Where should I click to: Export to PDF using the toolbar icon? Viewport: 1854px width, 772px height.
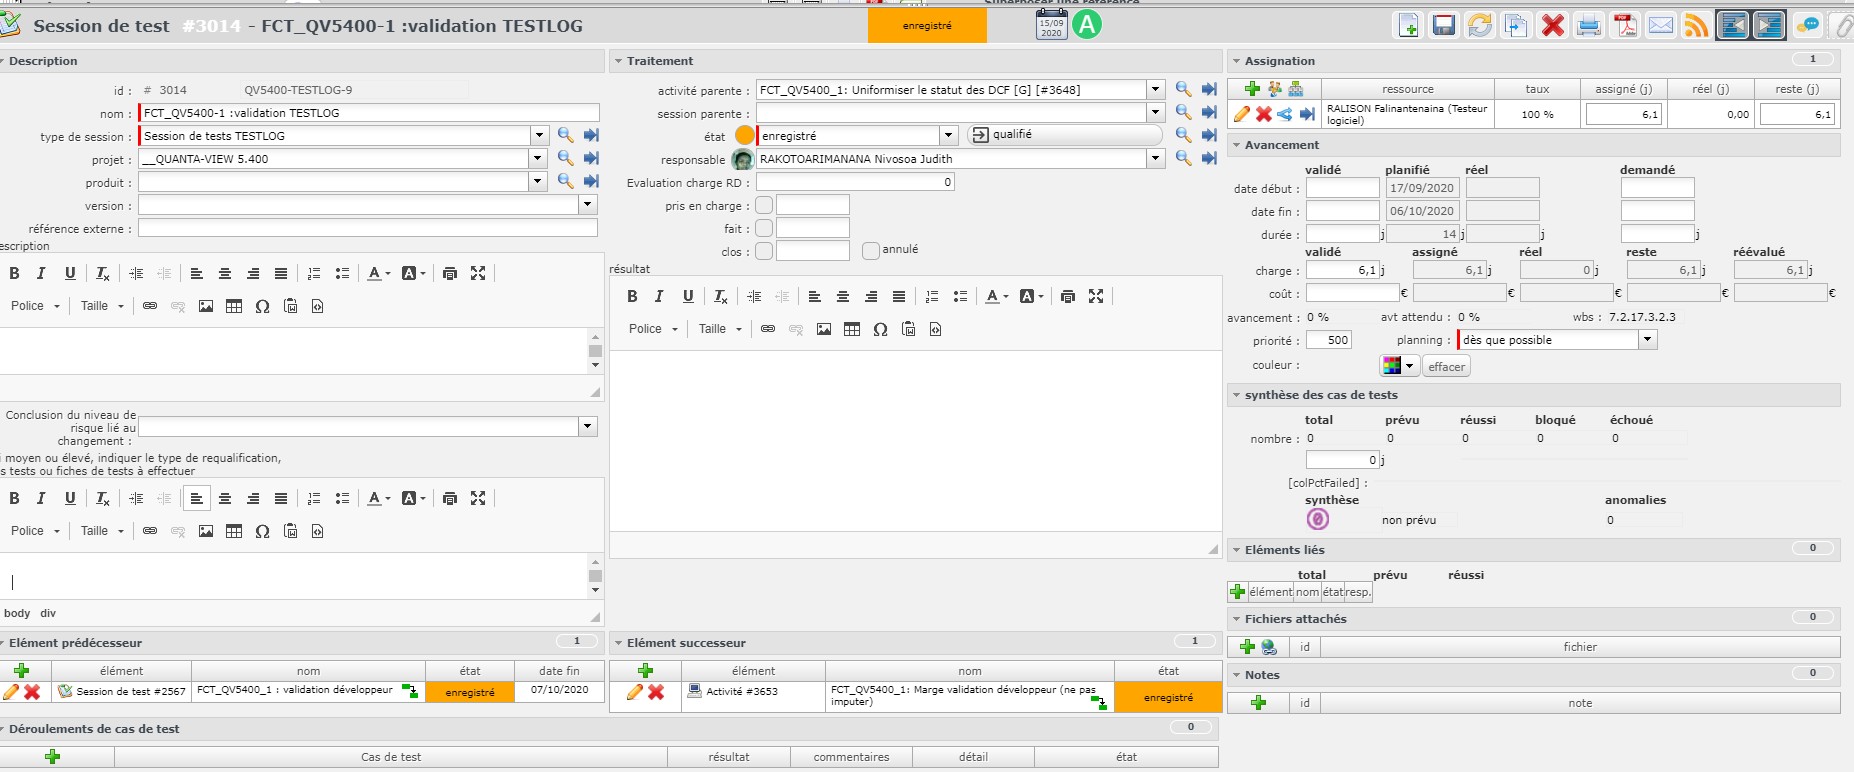pyautogui.click(x=1625, y=26)
